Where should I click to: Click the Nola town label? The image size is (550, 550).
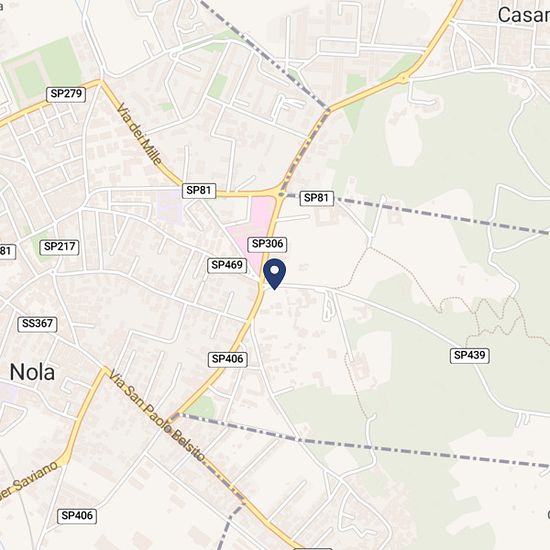[32, 372]
